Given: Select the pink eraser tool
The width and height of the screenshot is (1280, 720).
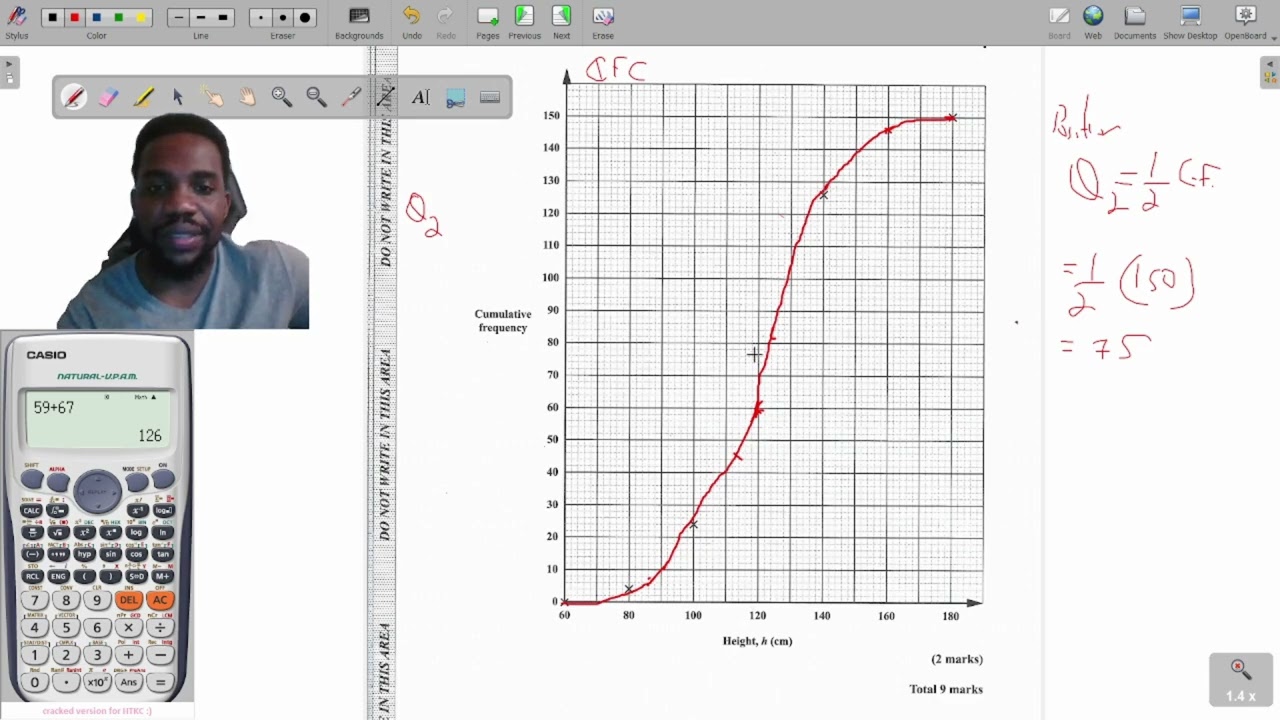Looking at the screenshot, I should click(x=108, y=97).
